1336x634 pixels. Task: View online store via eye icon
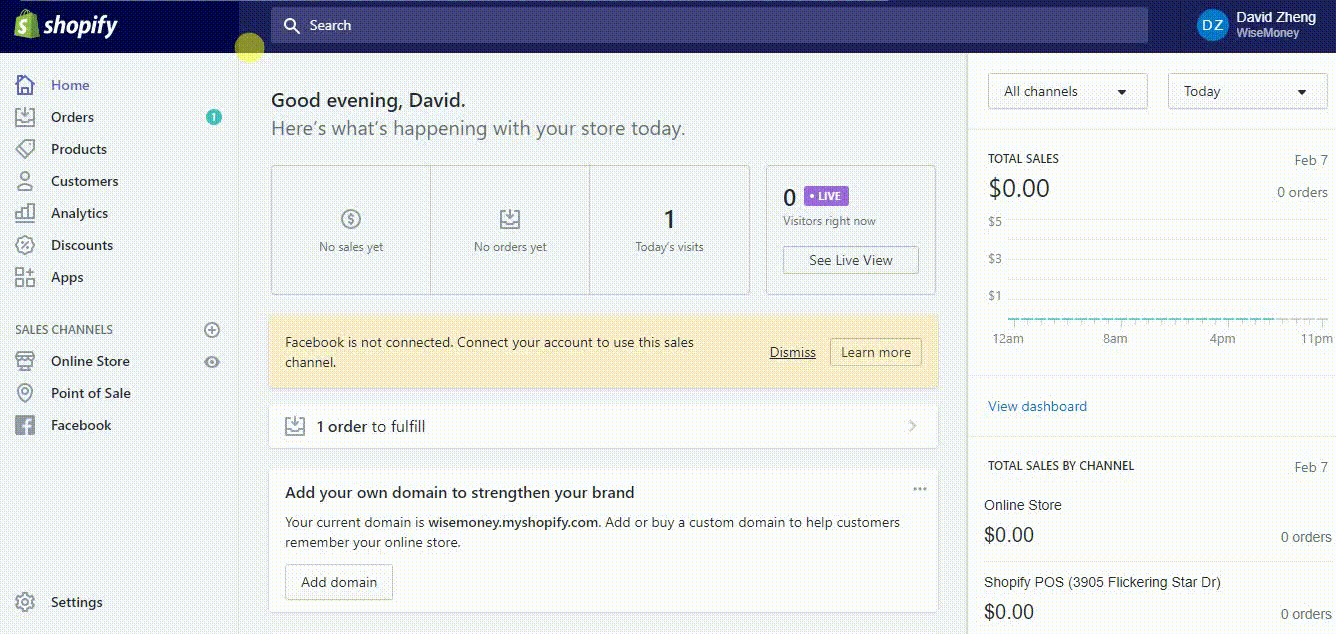click(x=212, y=362)
